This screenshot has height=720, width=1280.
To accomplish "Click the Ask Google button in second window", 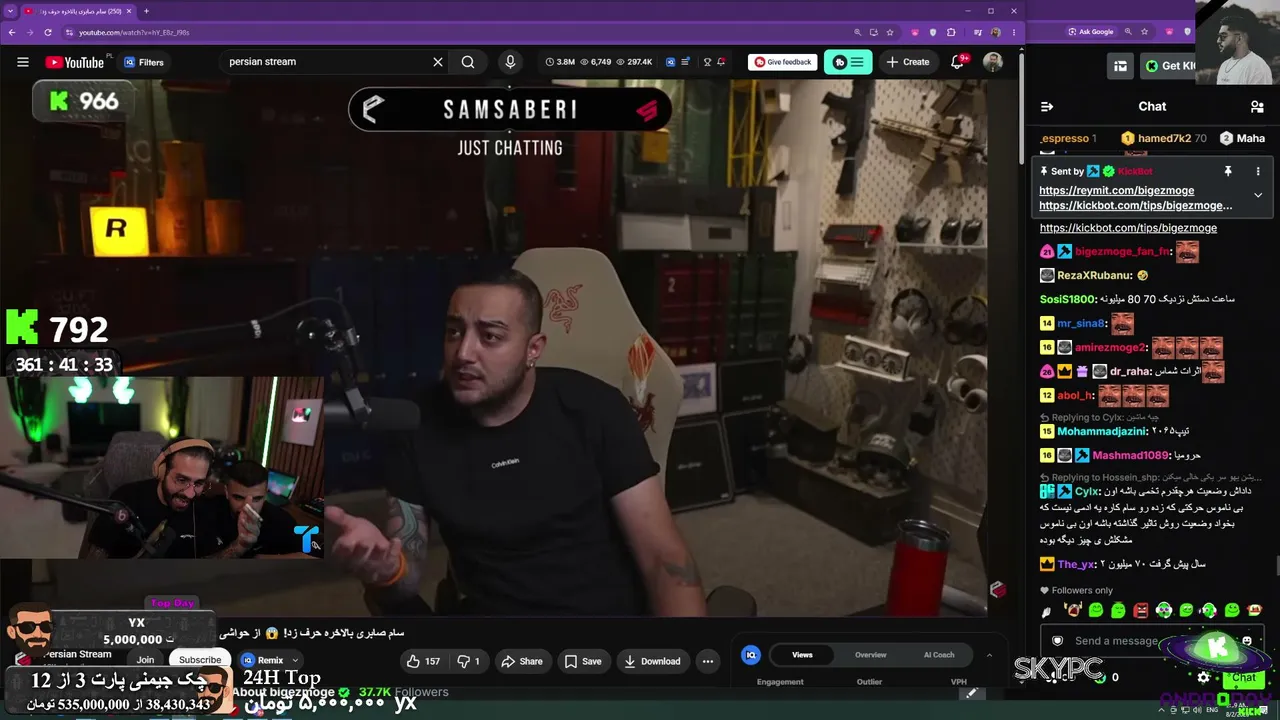I will tap(1090, 32).
